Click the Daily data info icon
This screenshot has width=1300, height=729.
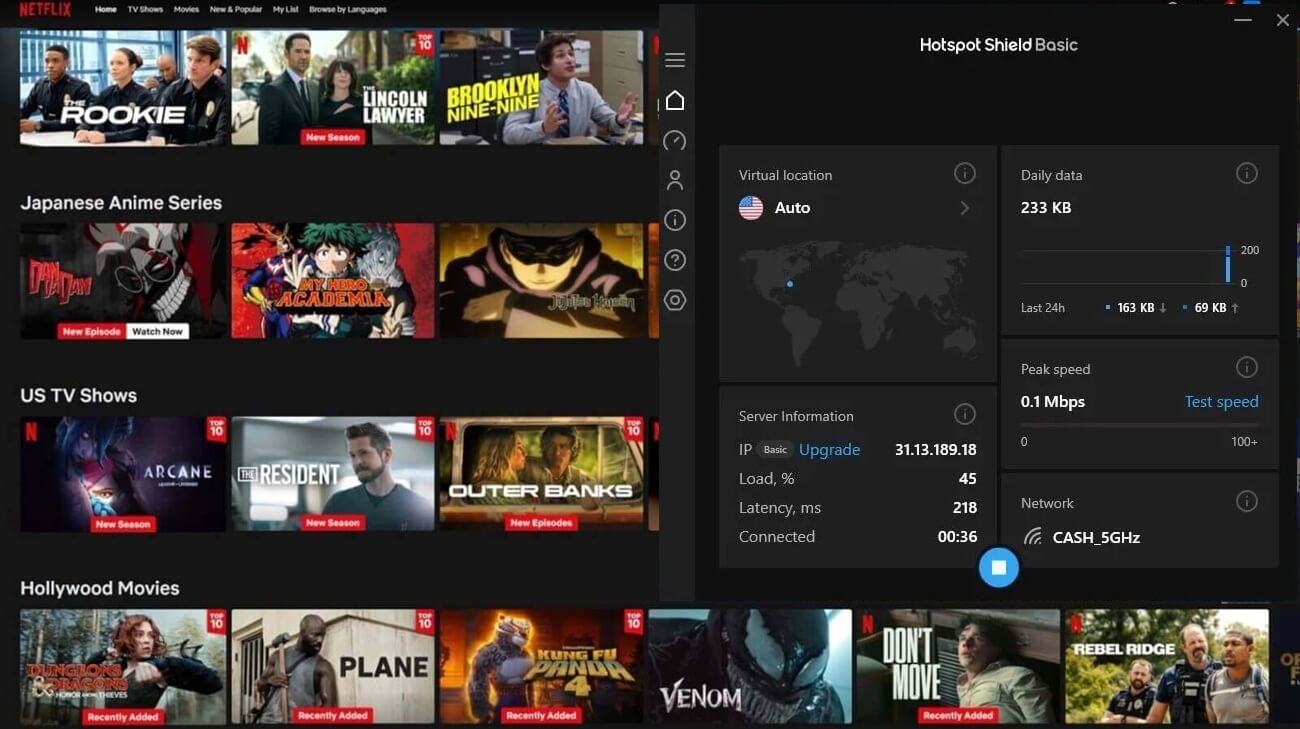(1247, 174)
